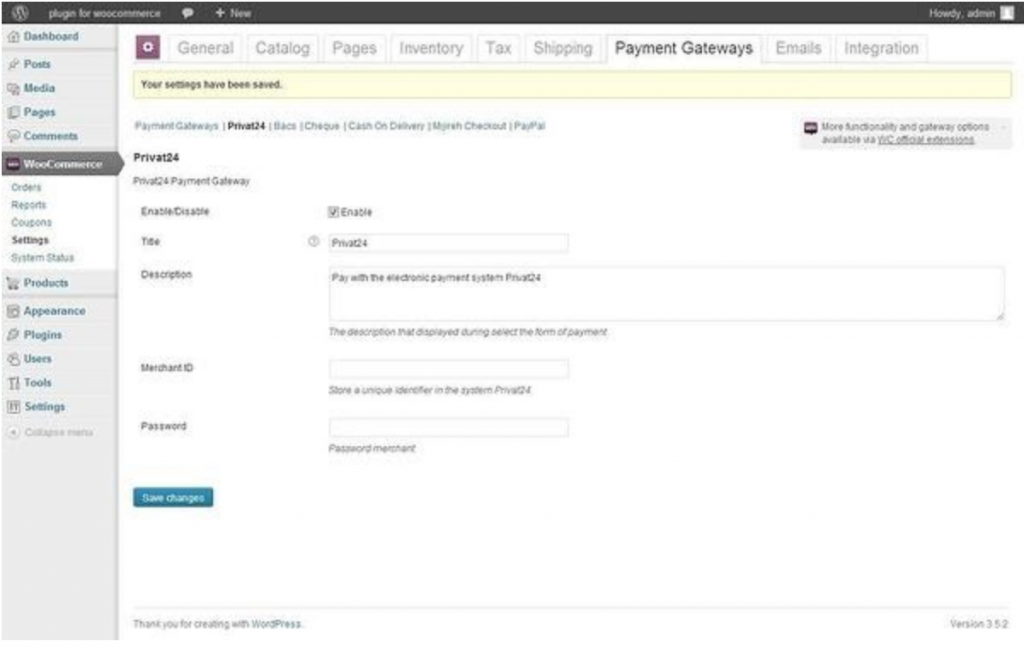This screenshot has height=647, width=1024.
Task: Open the WC official extensions link
Action: coord(925,140)
